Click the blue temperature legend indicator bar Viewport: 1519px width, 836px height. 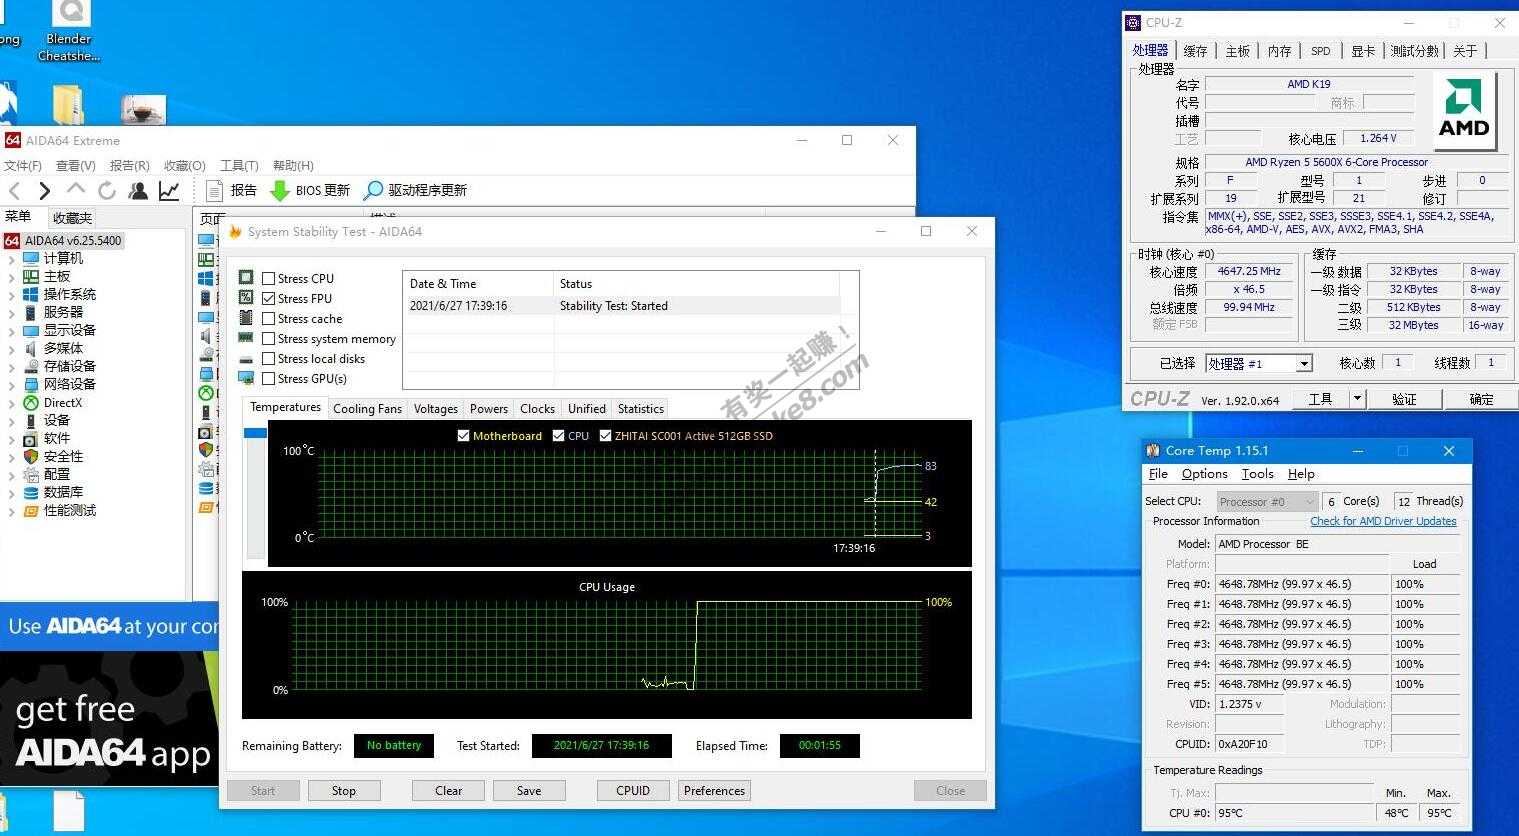[x=255, y=433]
